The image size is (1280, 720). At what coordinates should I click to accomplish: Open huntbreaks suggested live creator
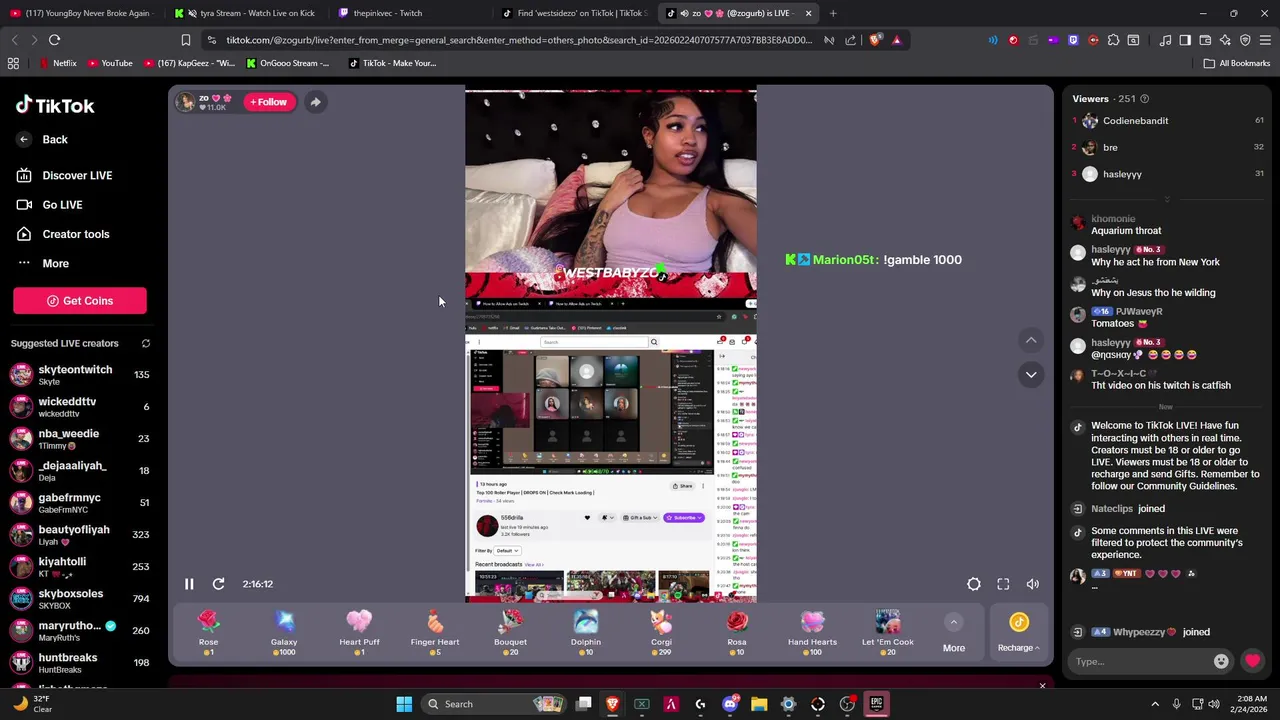80,663
